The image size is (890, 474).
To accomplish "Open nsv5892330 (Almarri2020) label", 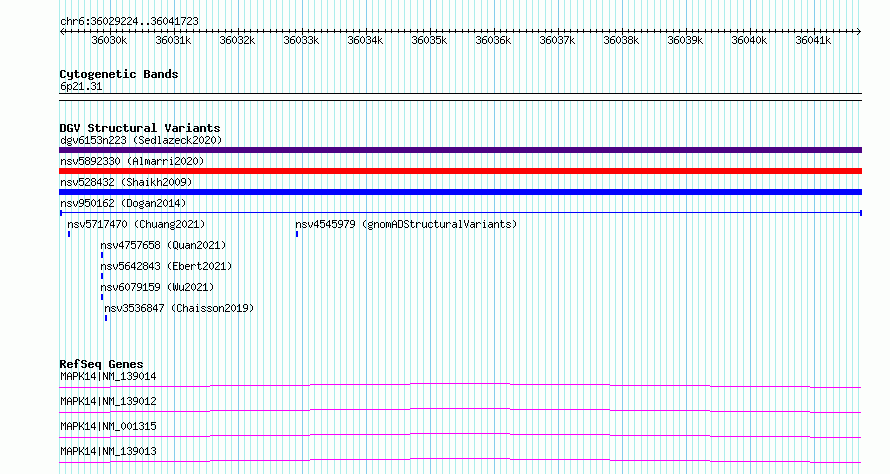I will click(132, 161).
